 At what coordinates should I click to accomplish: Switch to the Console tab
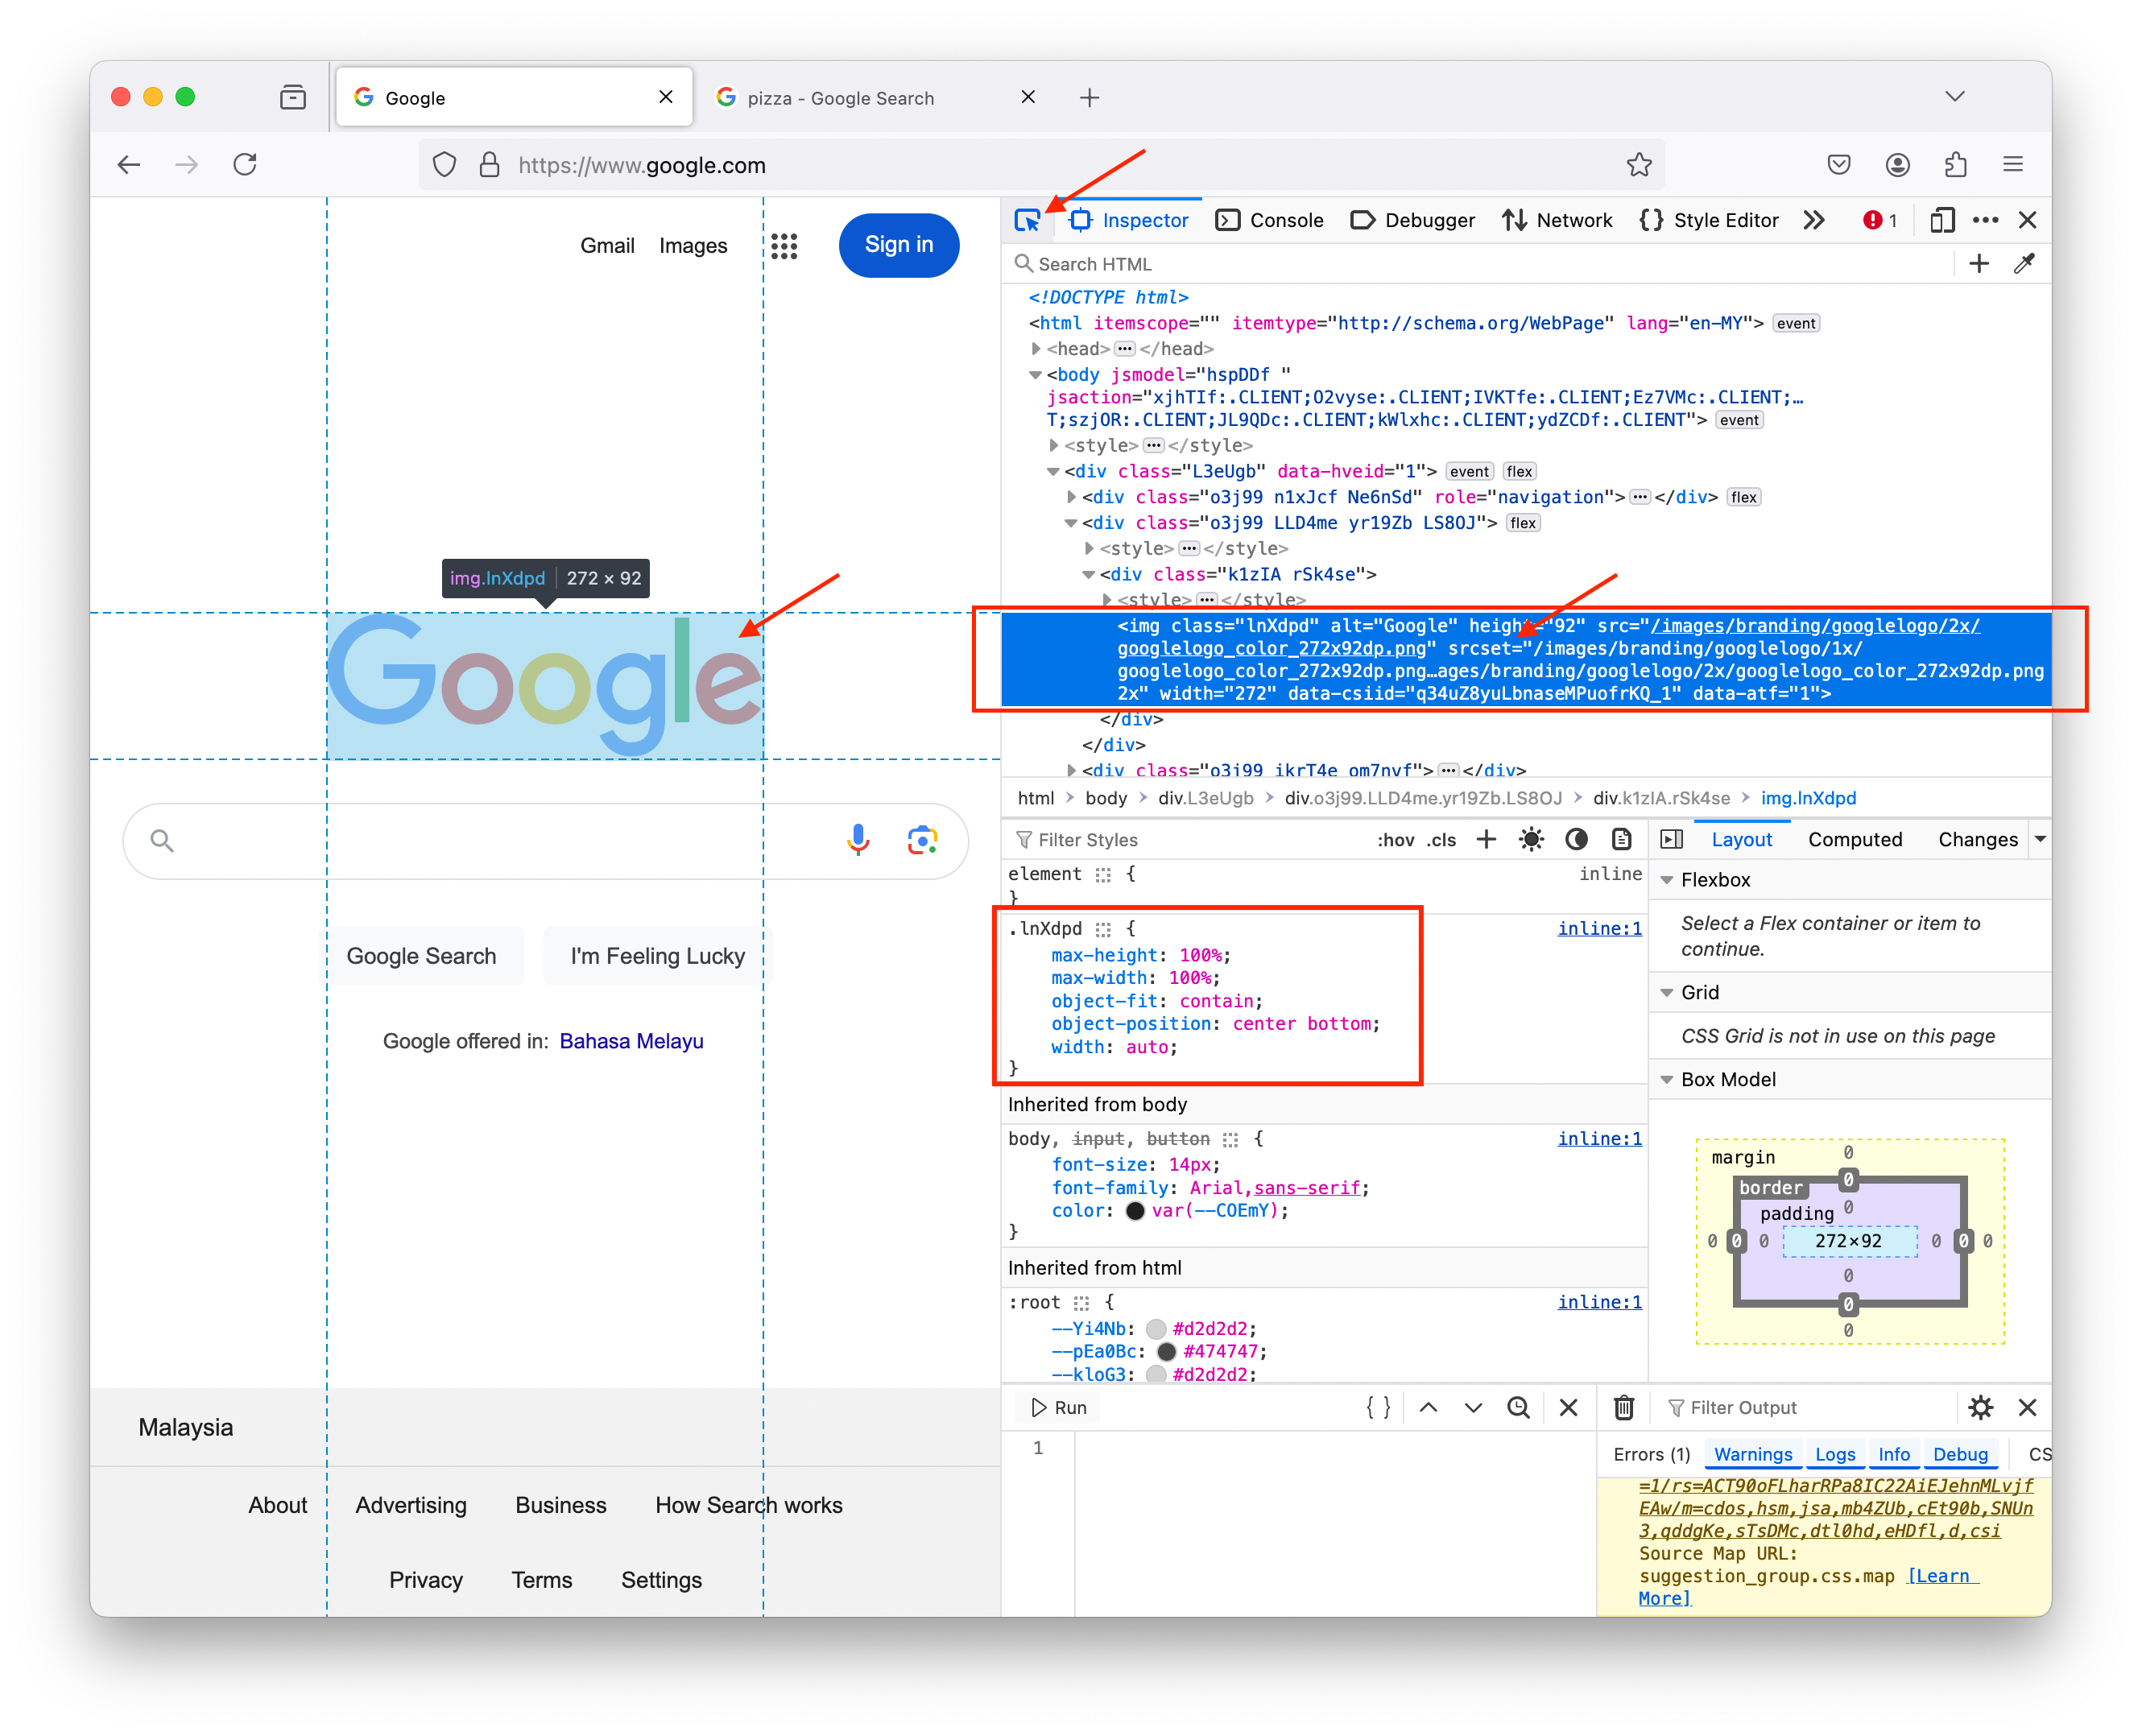pyautogui.click(x=1269, y=220)
